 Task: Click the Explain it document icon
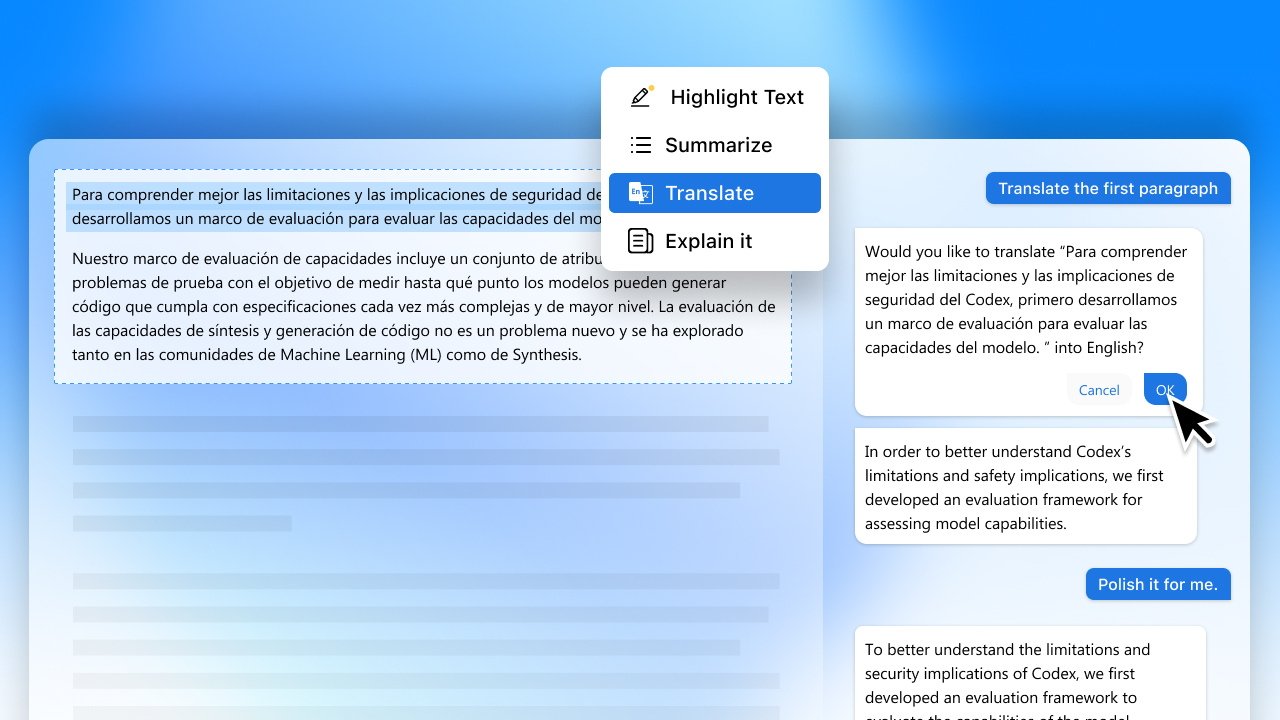point(640,241)
